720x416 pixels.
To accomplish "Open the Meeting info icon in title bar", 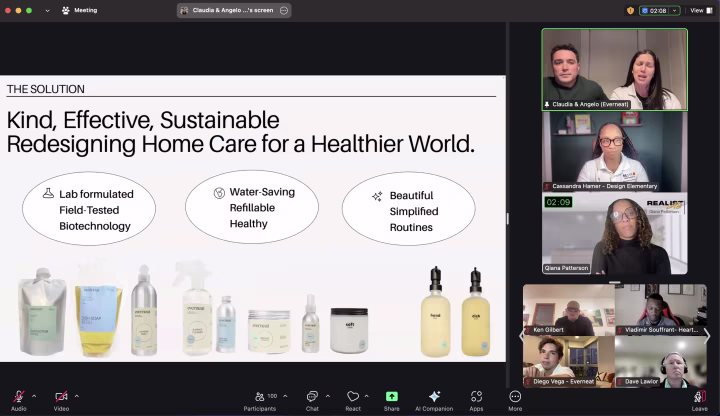I will (65, 10).
